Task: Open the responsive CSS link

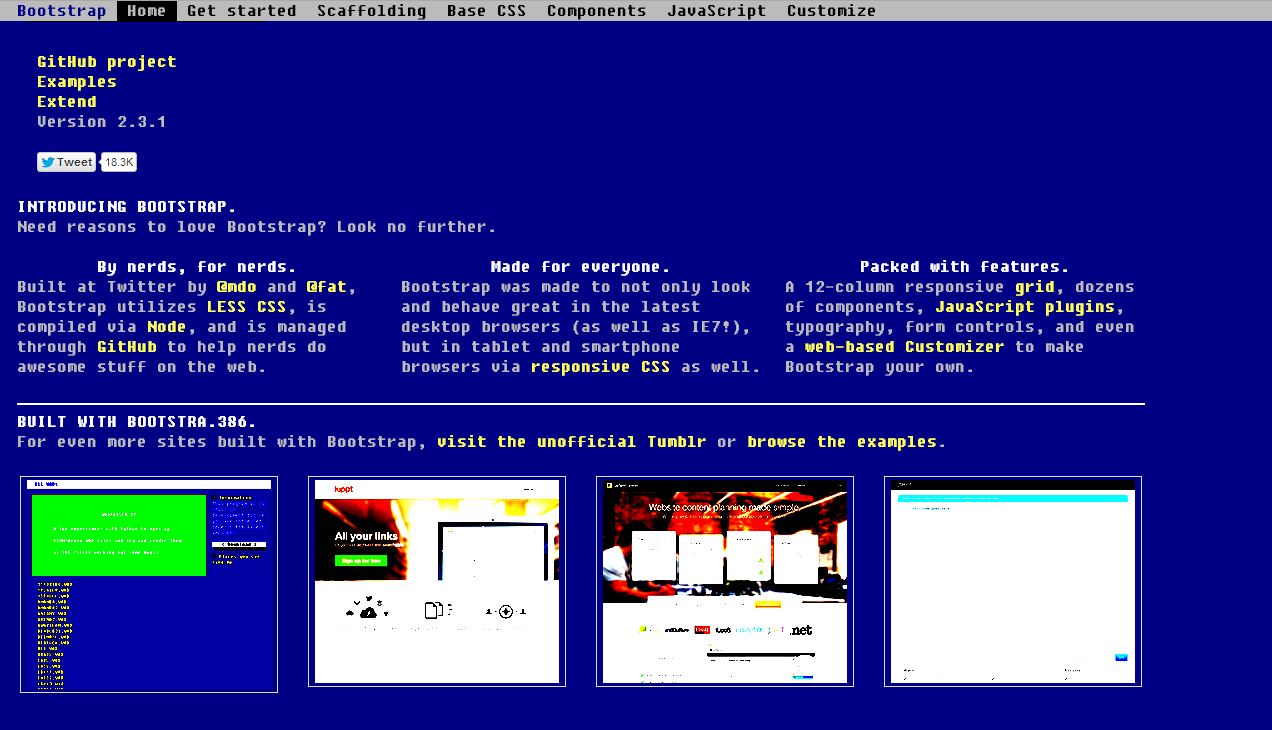Action: (x=600, y=367)
